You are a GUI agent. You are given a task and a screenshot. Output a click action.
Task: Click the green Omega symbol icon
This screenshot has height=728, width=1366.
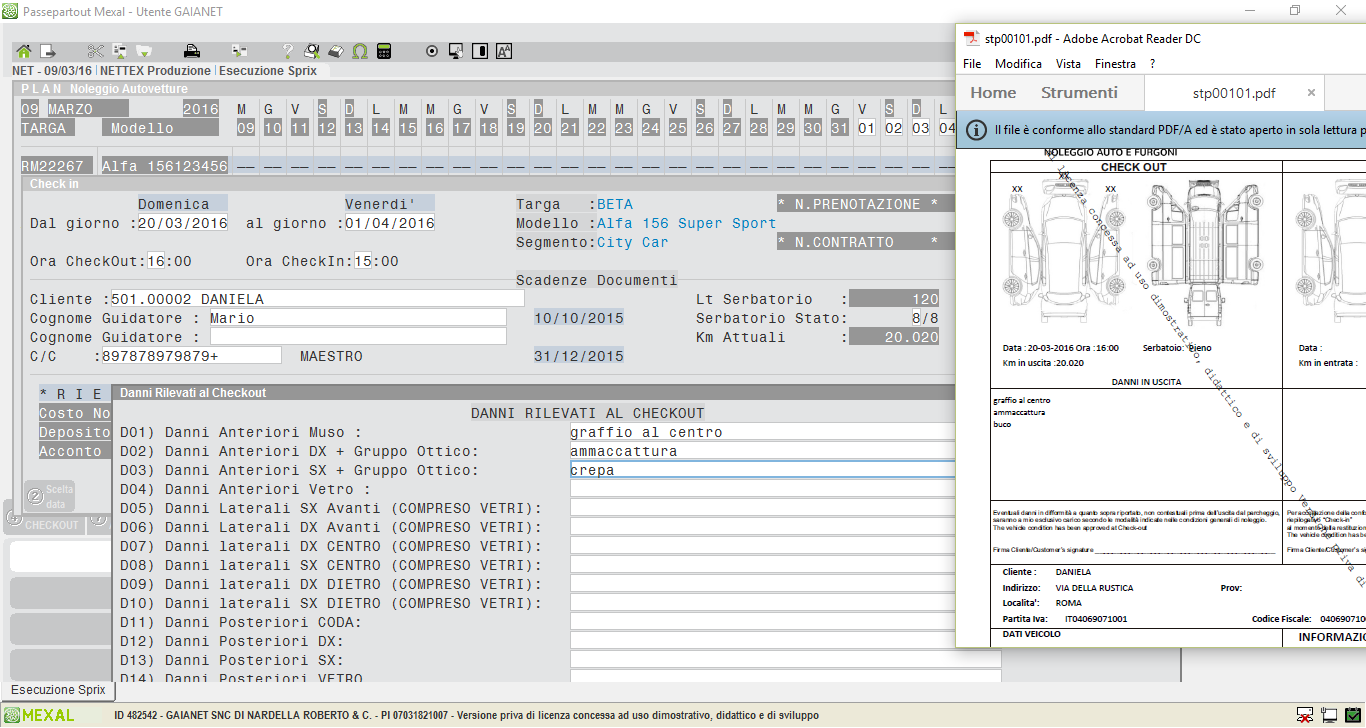pyautogui.click(x=360, y=51)
